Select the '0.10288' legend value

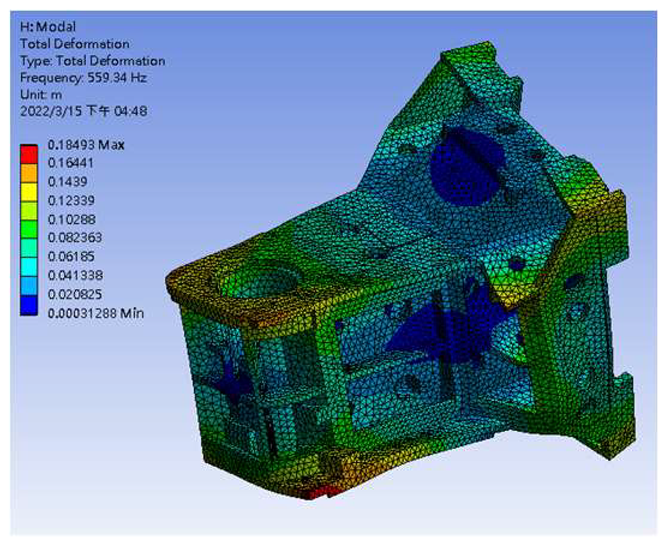coord(71,220)
